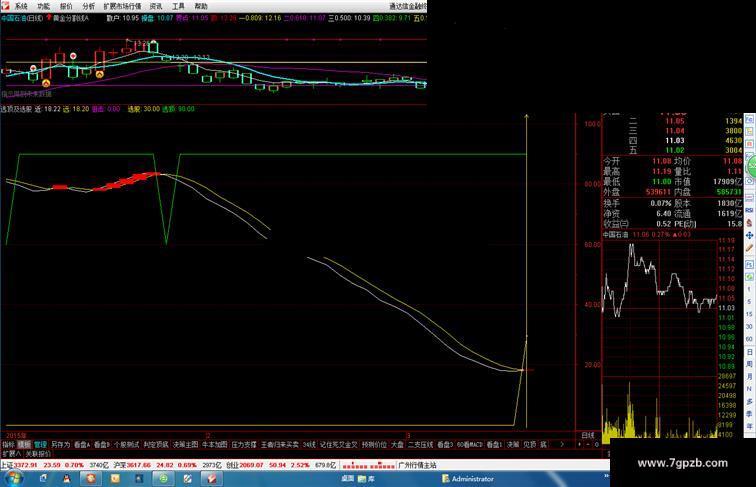This screenshot has height=487, width=756.
Task: Click the red figure icon in sidebar
Action: tap(749, 223)
